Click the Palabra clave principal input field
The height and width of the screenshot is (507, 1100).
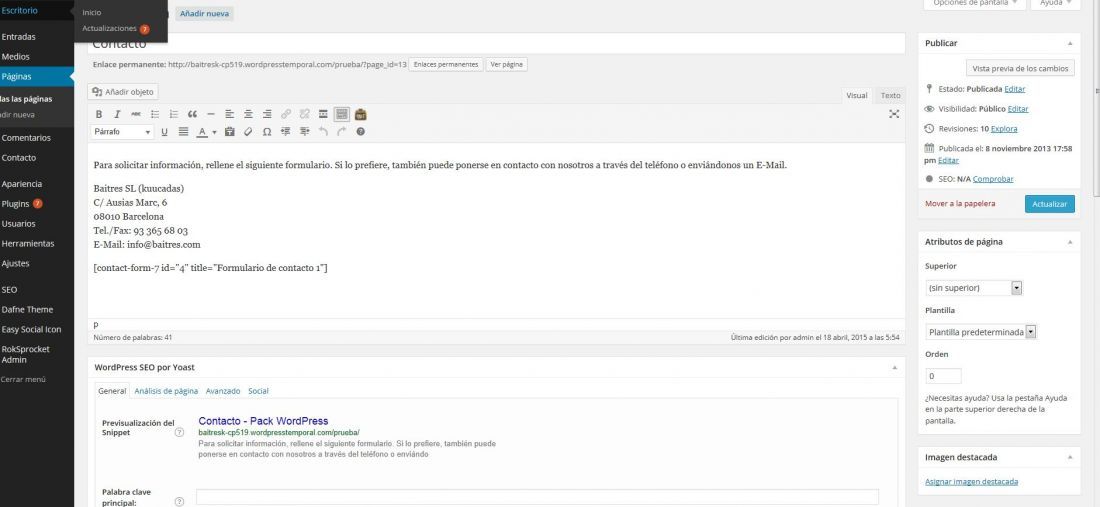pyautogui.click(x=537, y=497)
